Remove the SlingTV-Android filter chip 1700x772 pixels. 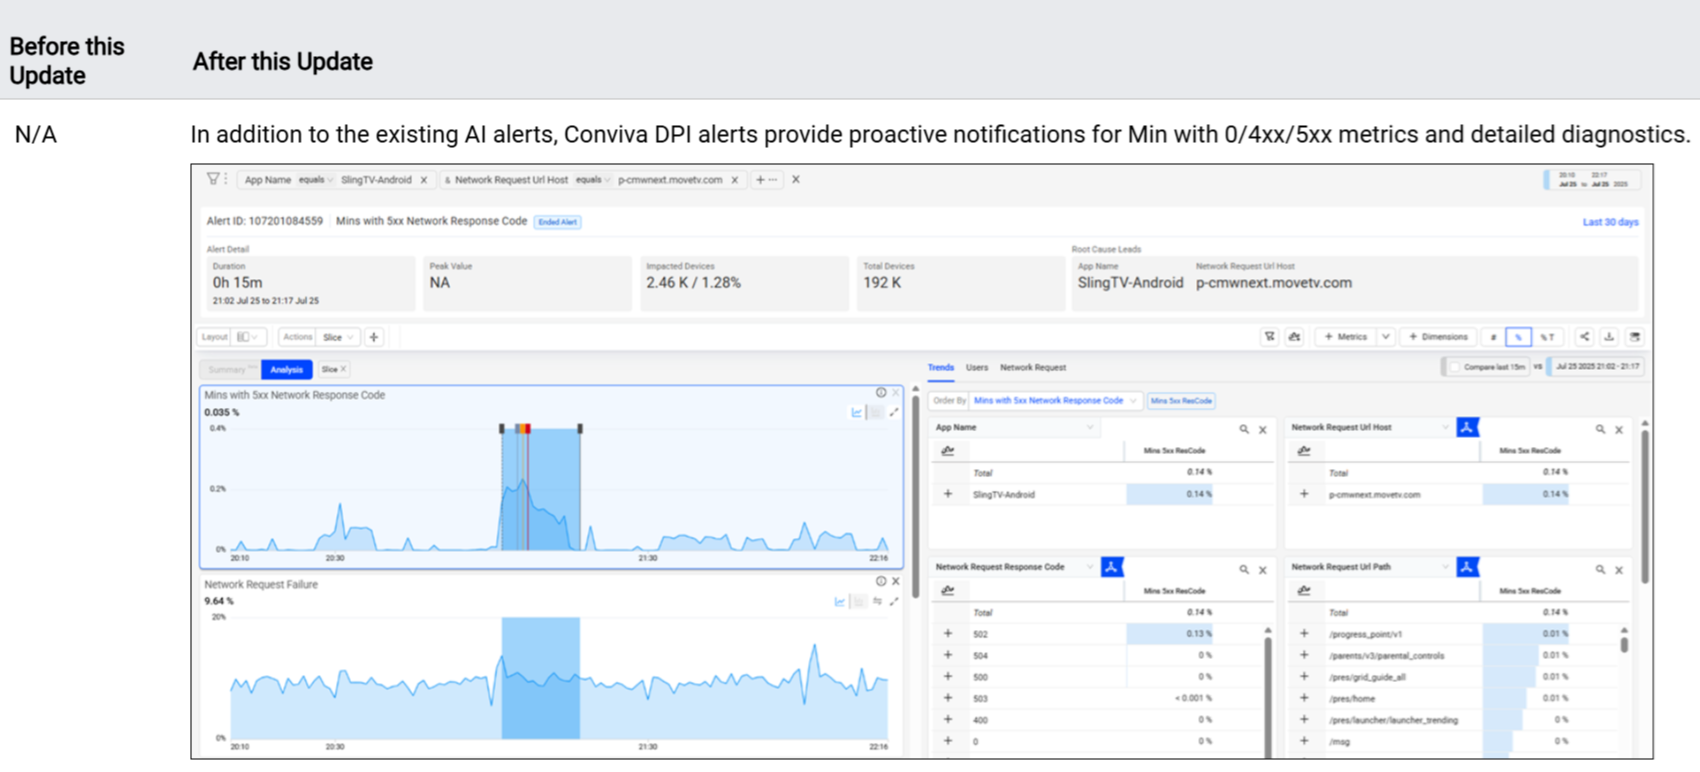pyautogui.click(x=424, y=180)
